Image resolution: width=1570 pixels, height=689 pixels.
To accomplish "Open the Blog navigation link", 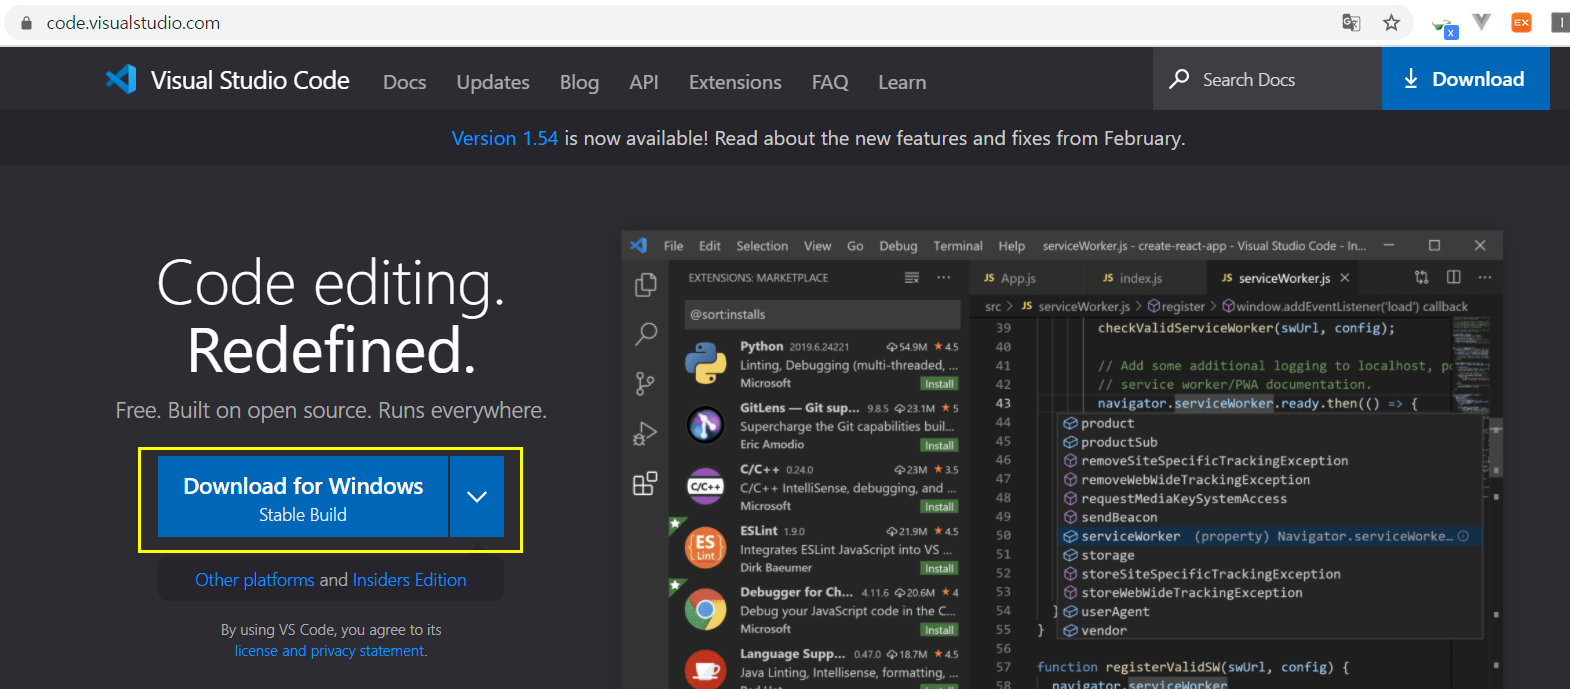I will pos(579,82).
